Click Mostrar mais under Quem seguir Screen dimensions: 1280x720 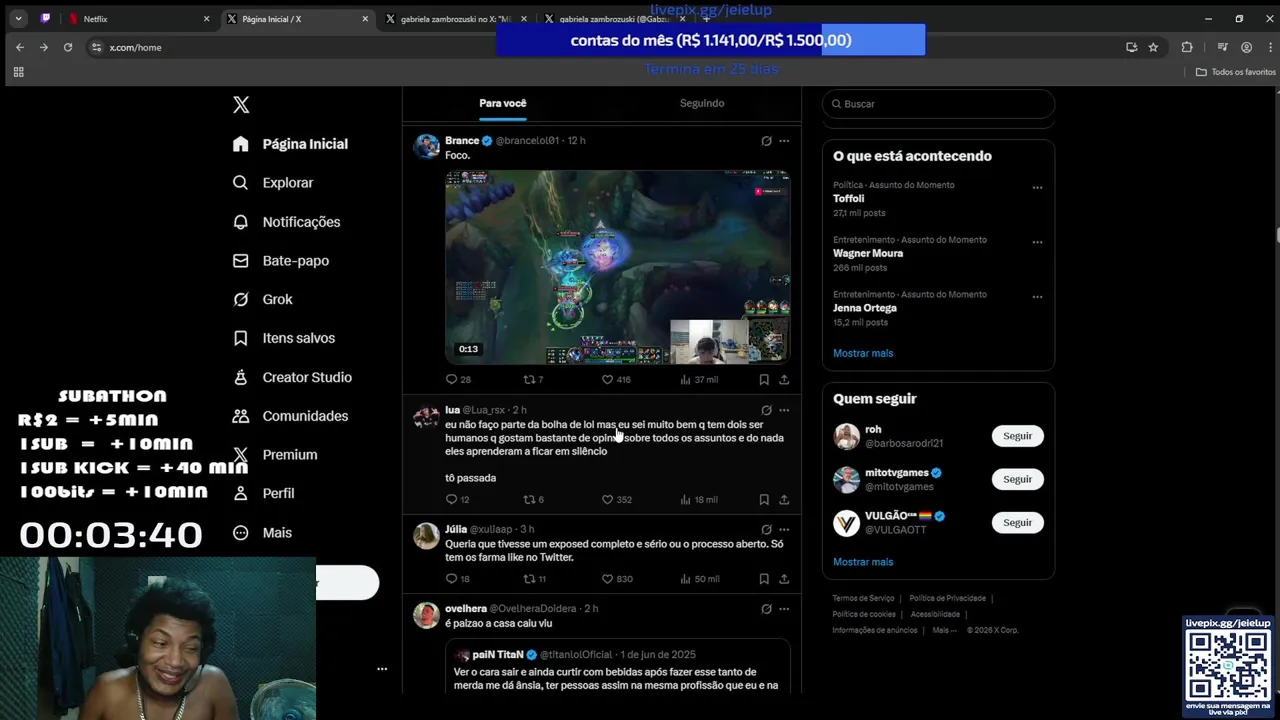coord(863,562)
